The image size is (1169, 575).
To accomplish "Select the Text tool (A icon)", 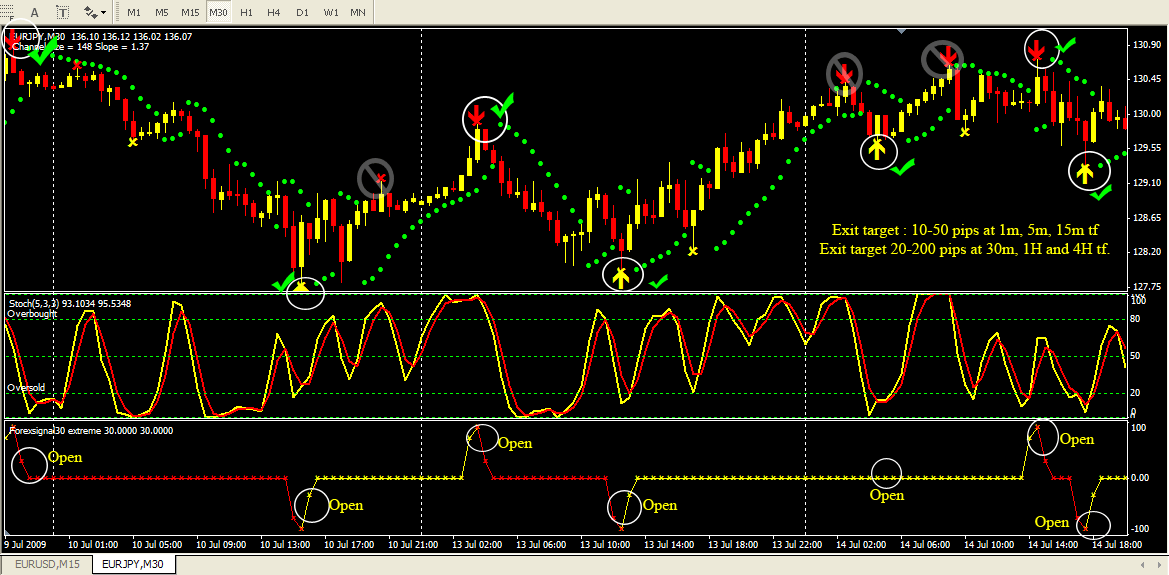I will point(34,12).
